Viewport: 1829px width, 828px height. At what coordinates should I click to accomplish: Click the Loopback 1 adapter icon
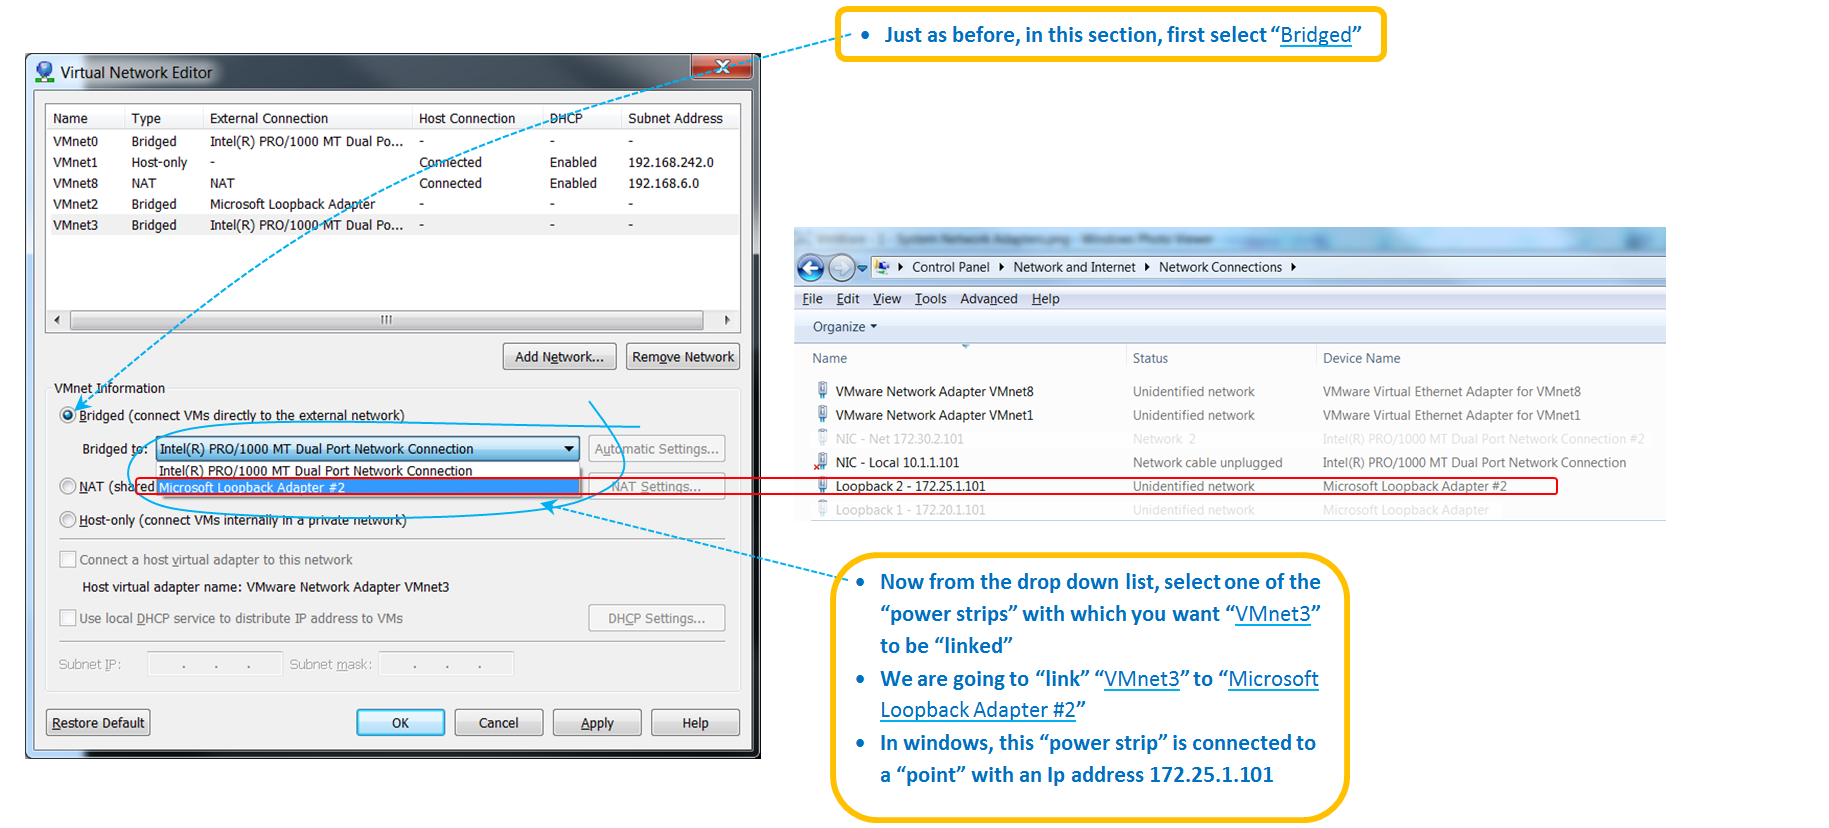pyautogui.click(x=822, y=509)
